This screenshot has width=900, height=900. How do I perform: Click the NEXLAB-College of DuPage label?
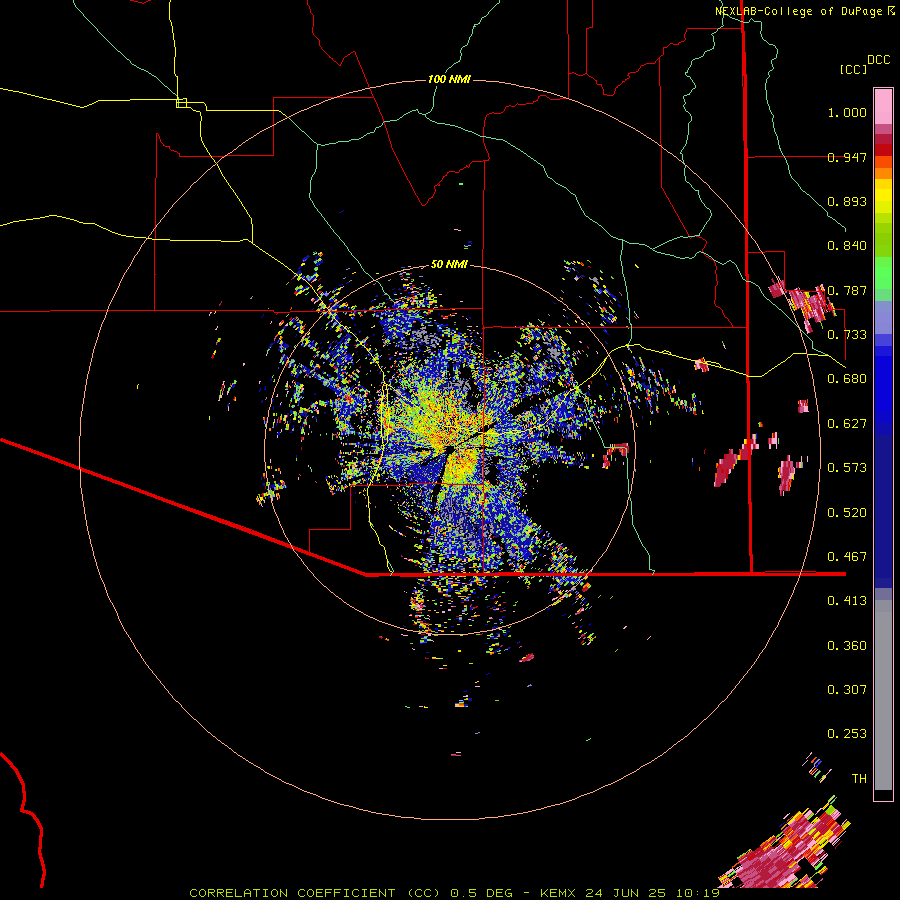click(x=798, y=11)
